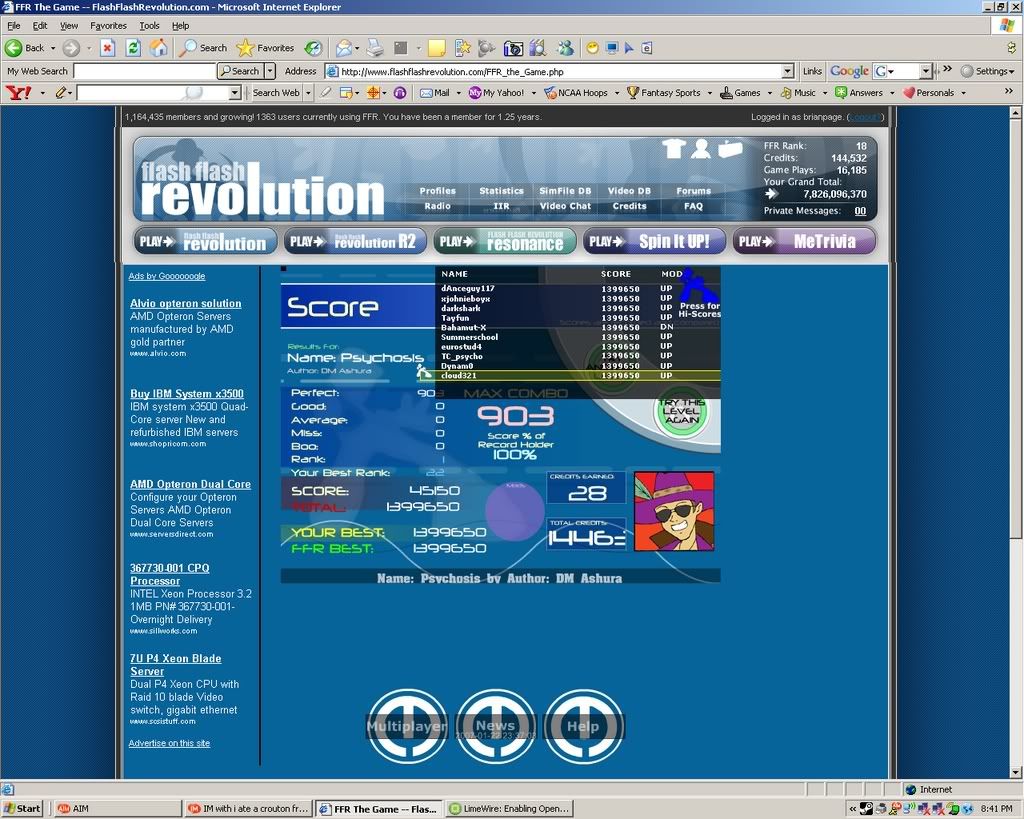Open the My Web Search button dropdown arrow
This screenshot has height=819, width=1024.
point(269,71)
